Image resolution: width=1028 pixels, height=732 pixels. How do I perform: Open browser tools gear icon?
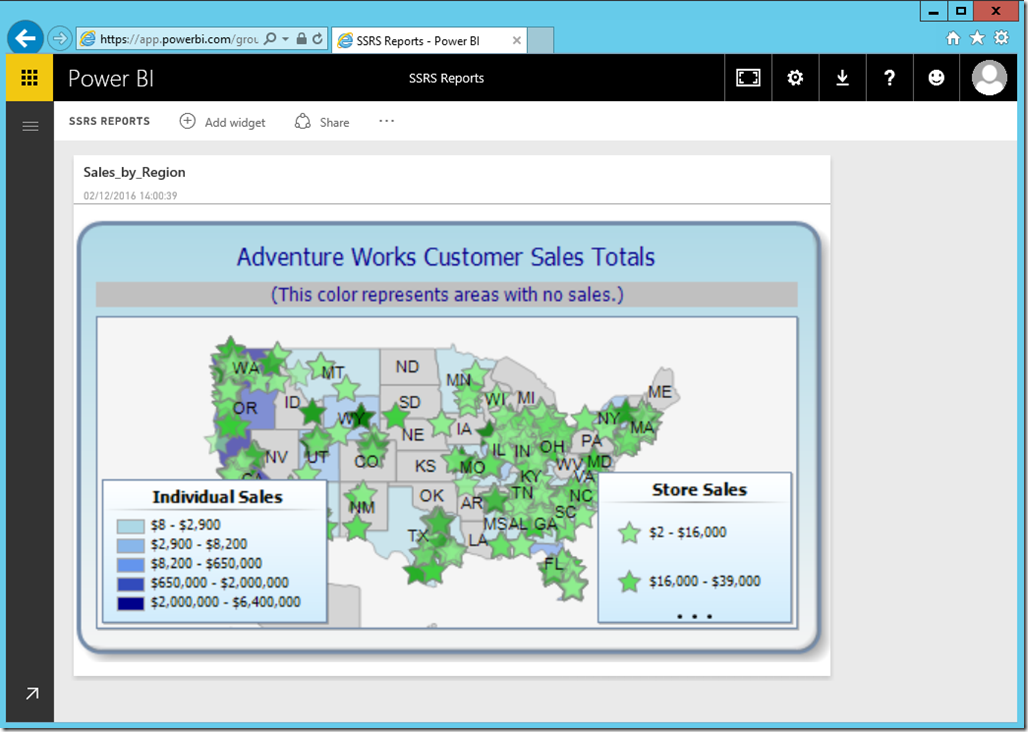tap(1001, 38)
